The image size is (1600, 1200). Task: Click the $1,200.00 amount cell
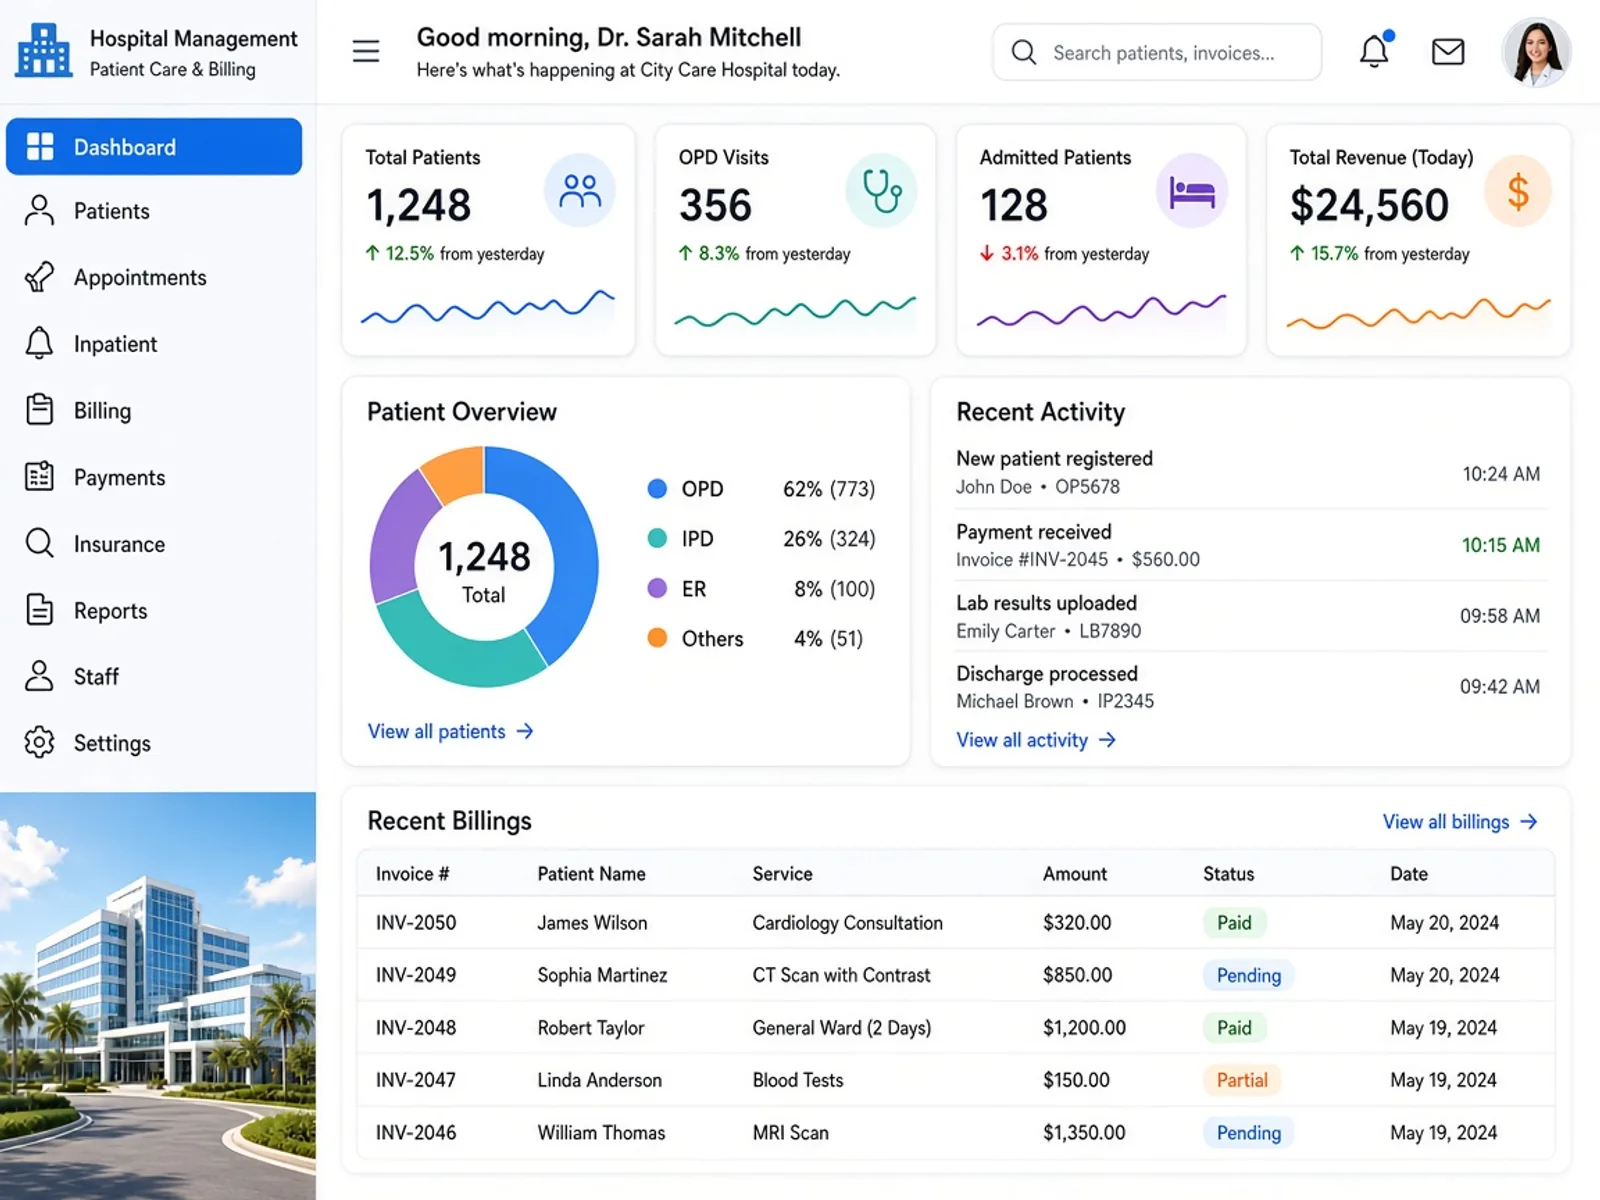click(1084, 1028)
